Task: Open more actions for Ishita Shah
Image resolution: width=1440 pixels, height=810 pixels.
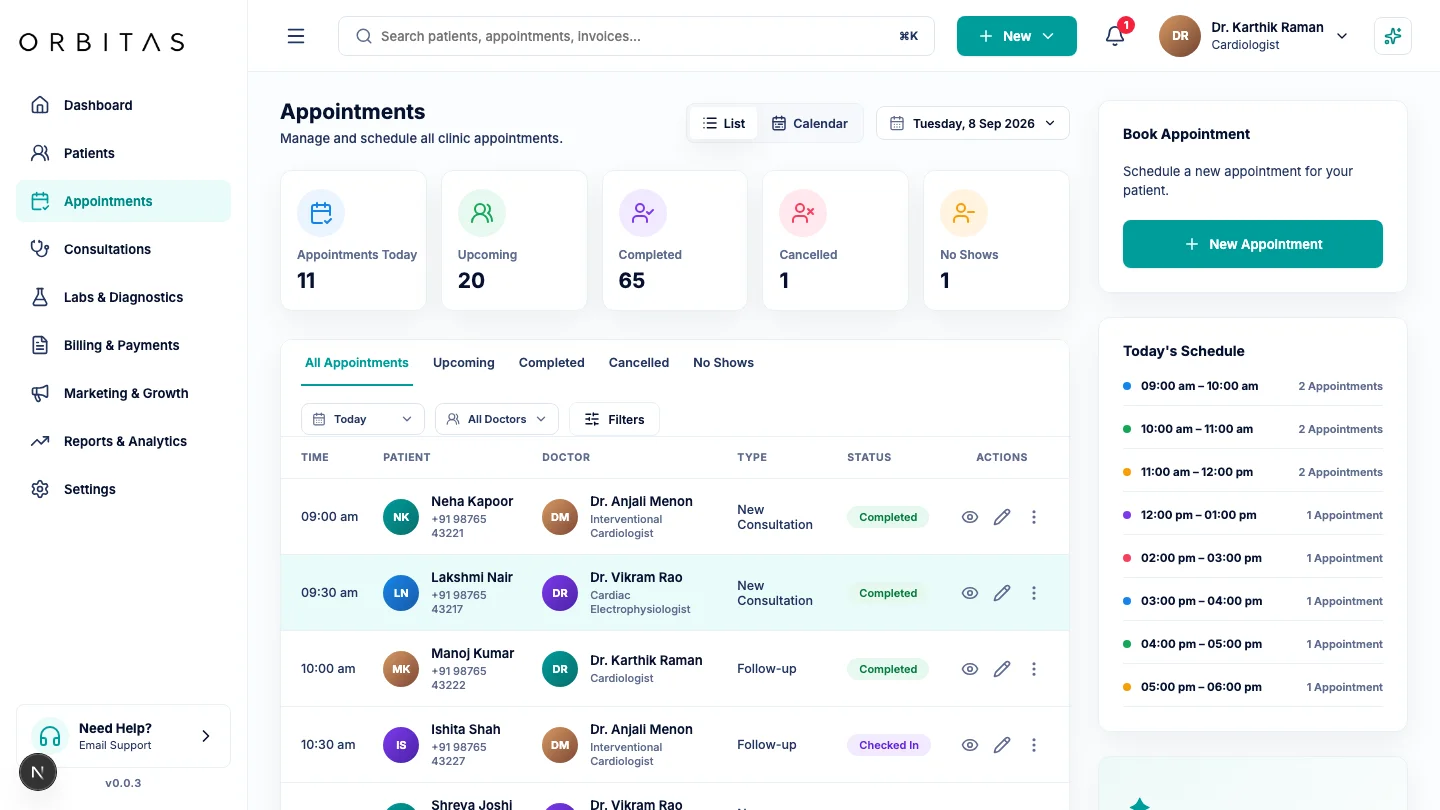Action: 1034,745
